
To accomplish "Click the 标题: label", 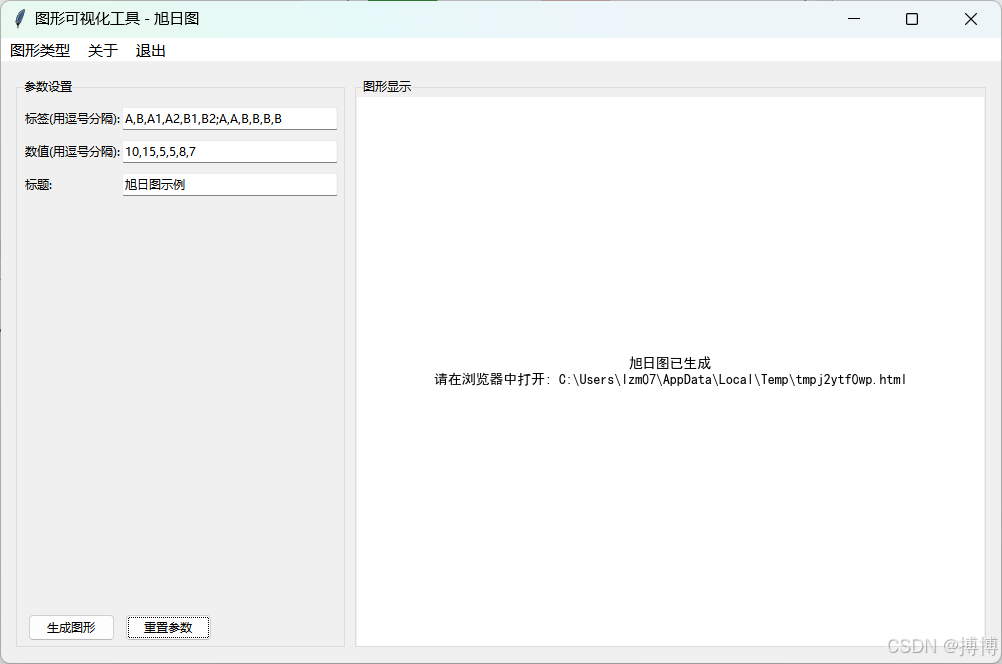I will point(38,185).
